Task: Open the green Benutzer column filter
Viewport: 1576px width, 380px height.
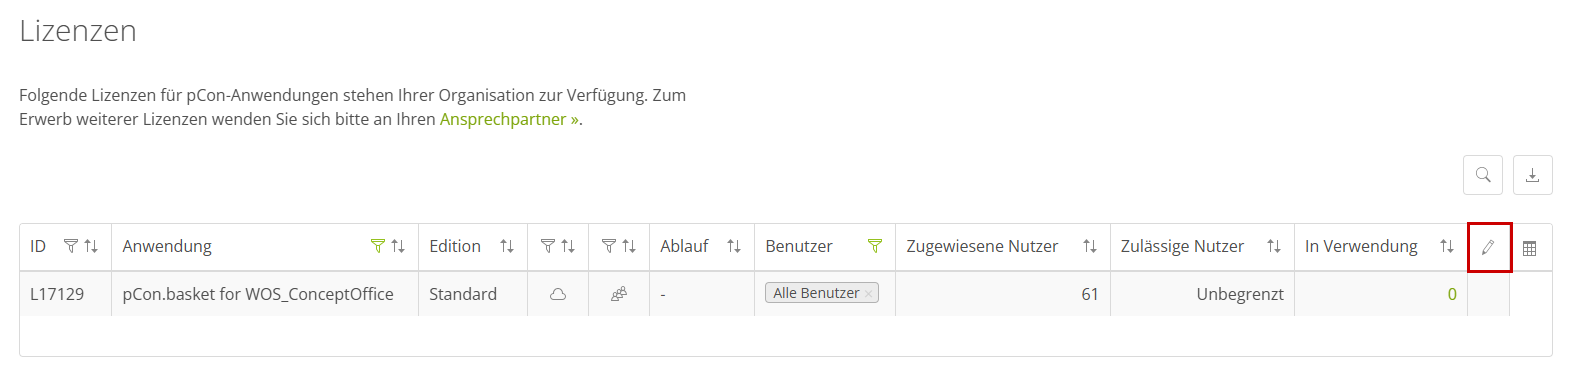Action: pos(875,246)
